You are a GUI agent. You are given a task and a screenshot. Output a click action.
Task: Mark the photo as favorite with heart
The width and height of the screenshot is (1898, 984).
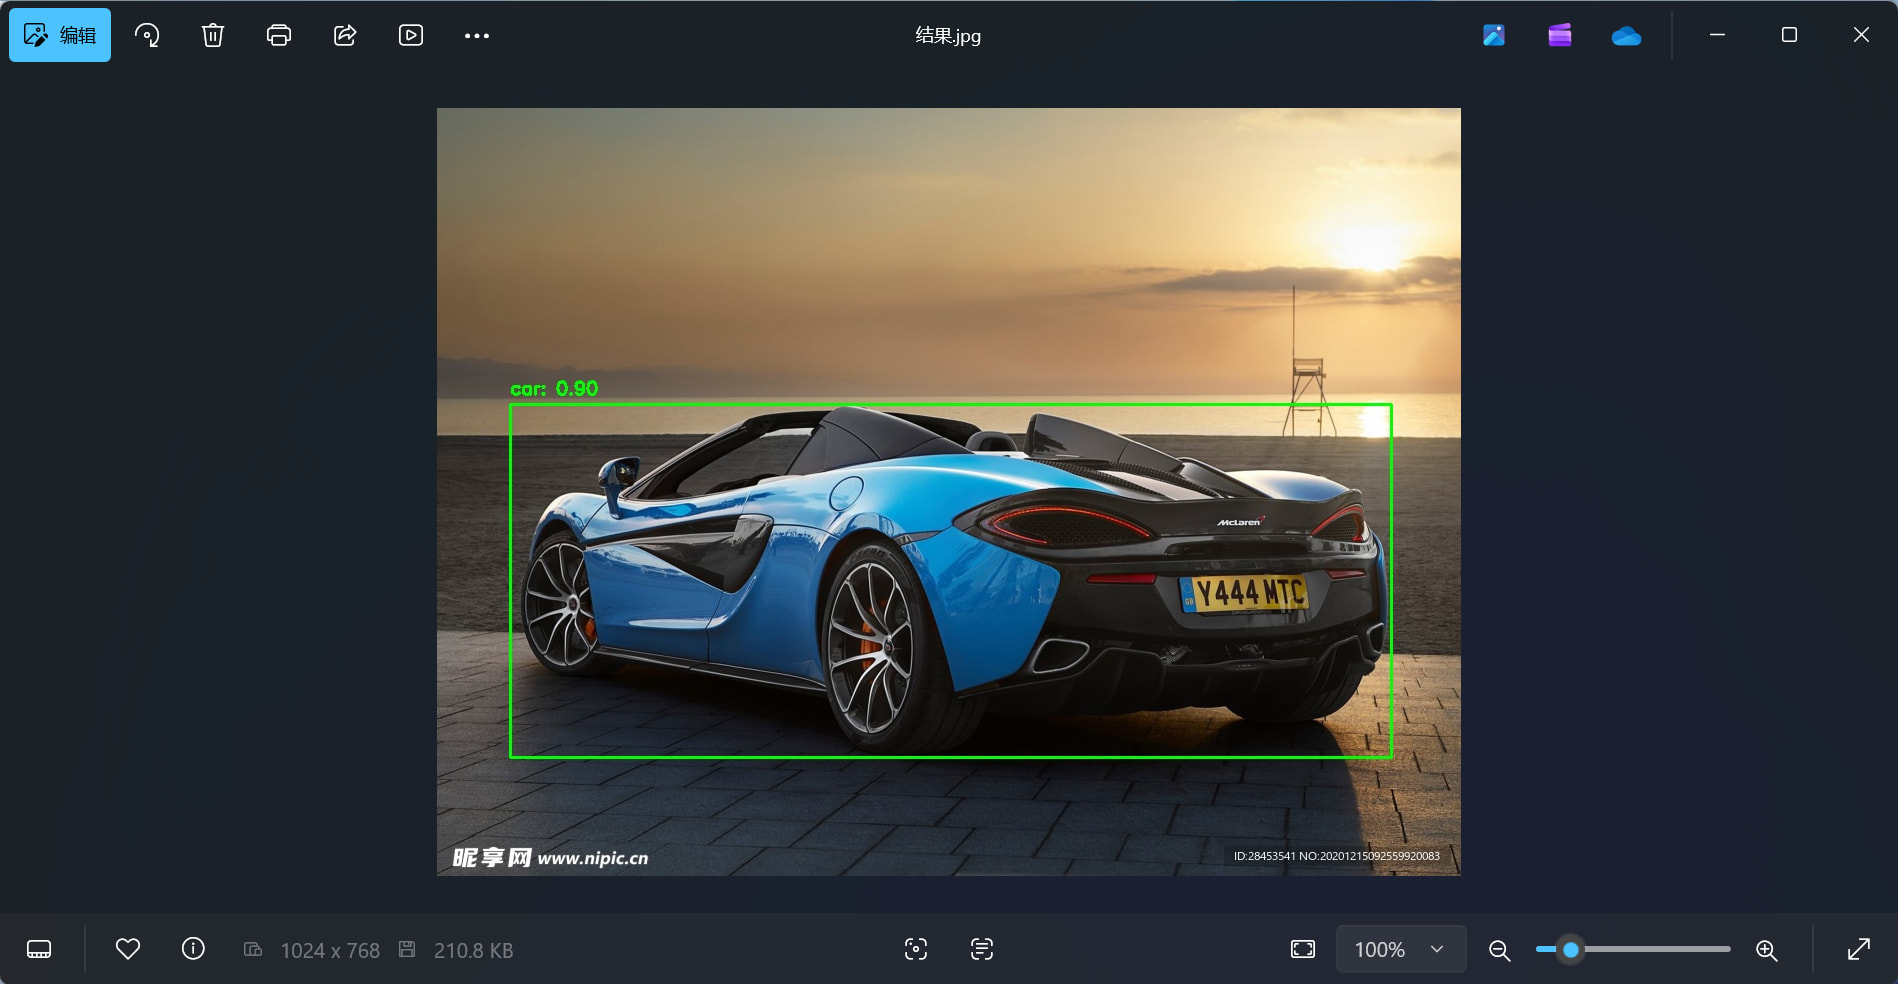pos(128,949)
